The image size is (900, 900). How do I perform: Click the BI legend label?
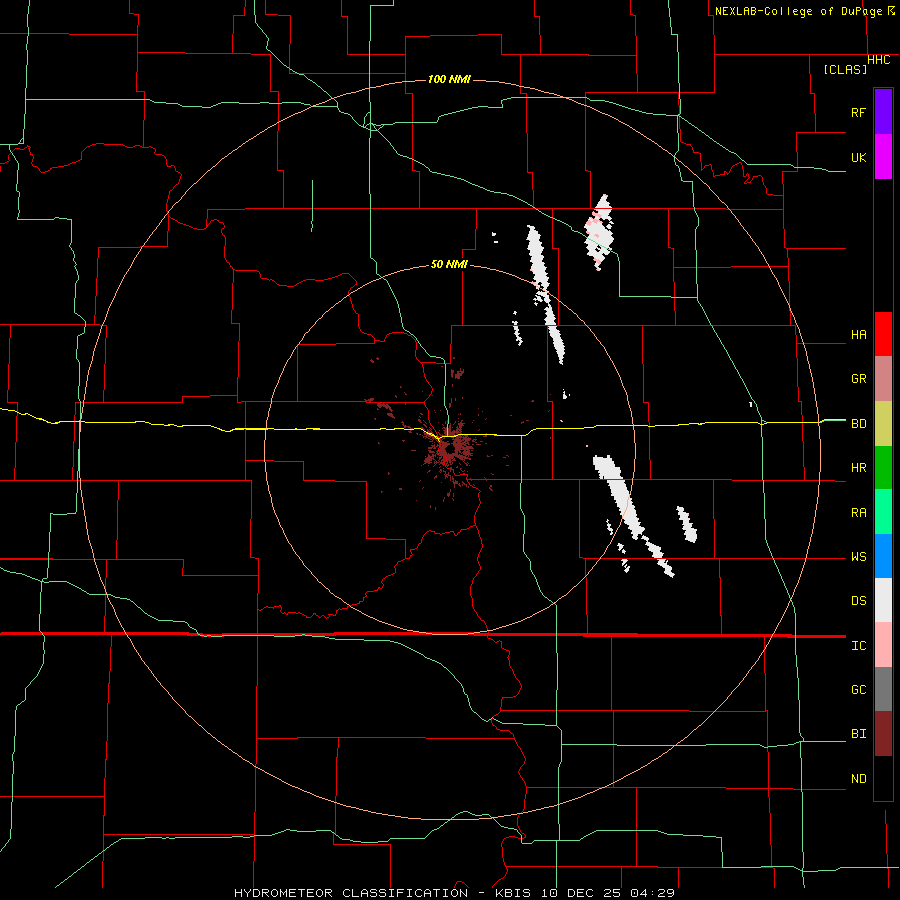click(x=858, y=734)
